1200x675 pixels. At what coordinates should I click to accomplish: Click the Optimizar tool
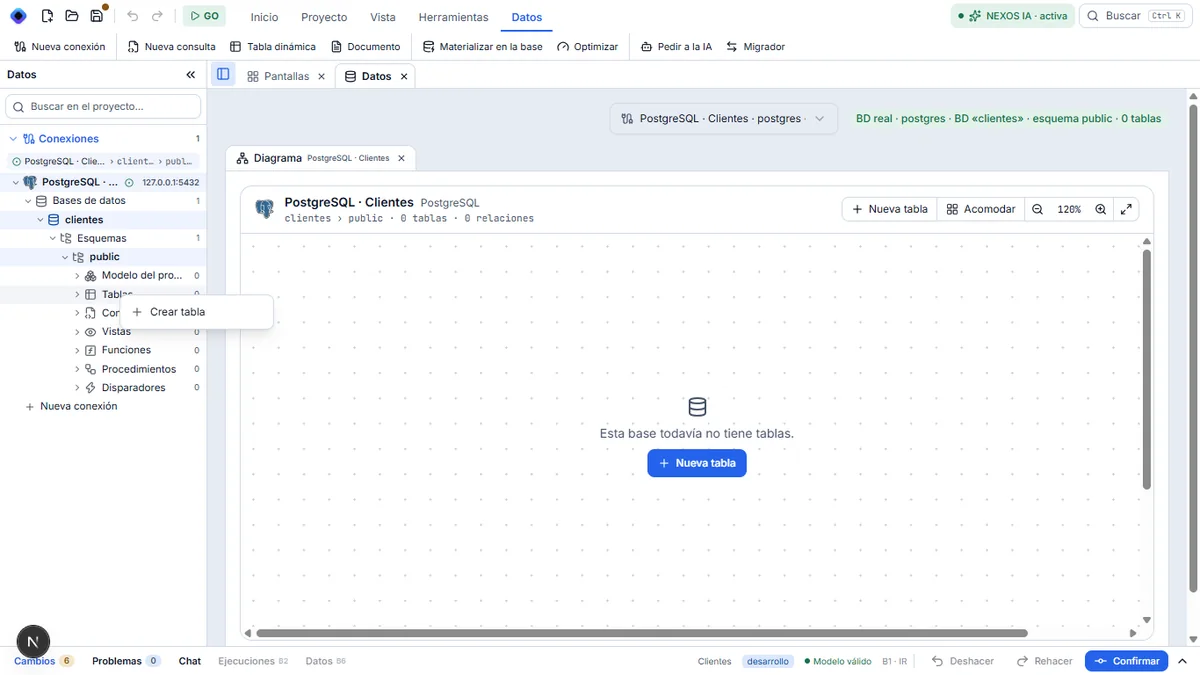point(588,47)
